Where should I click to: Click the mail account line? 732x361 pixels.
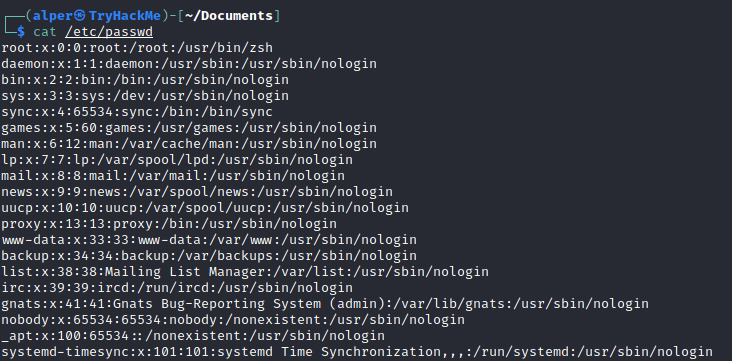pyautogui.click(x=173, y=176)
